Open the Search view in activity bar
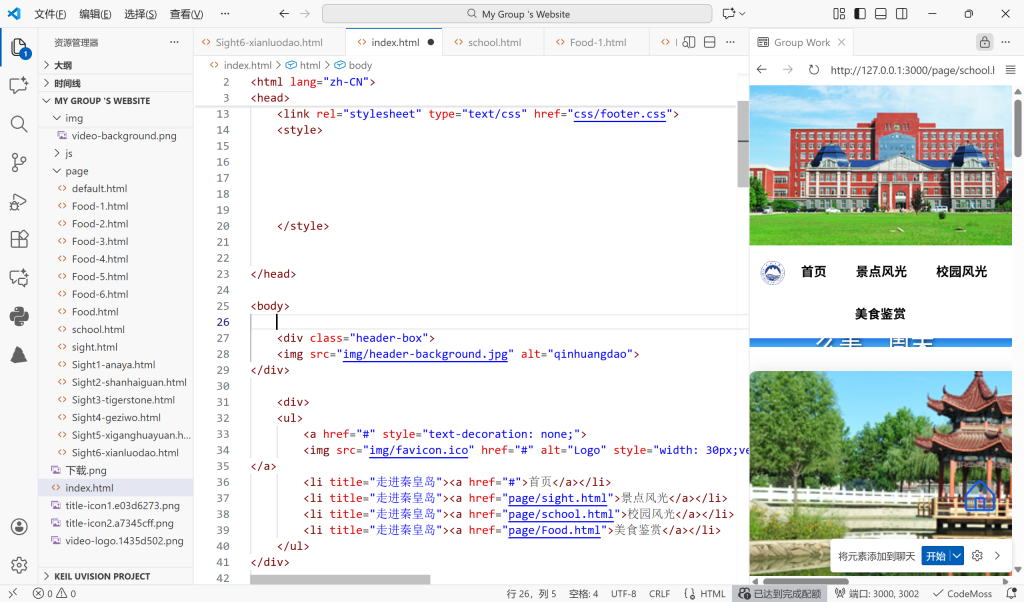1024x602 pixels. (19, 124)
